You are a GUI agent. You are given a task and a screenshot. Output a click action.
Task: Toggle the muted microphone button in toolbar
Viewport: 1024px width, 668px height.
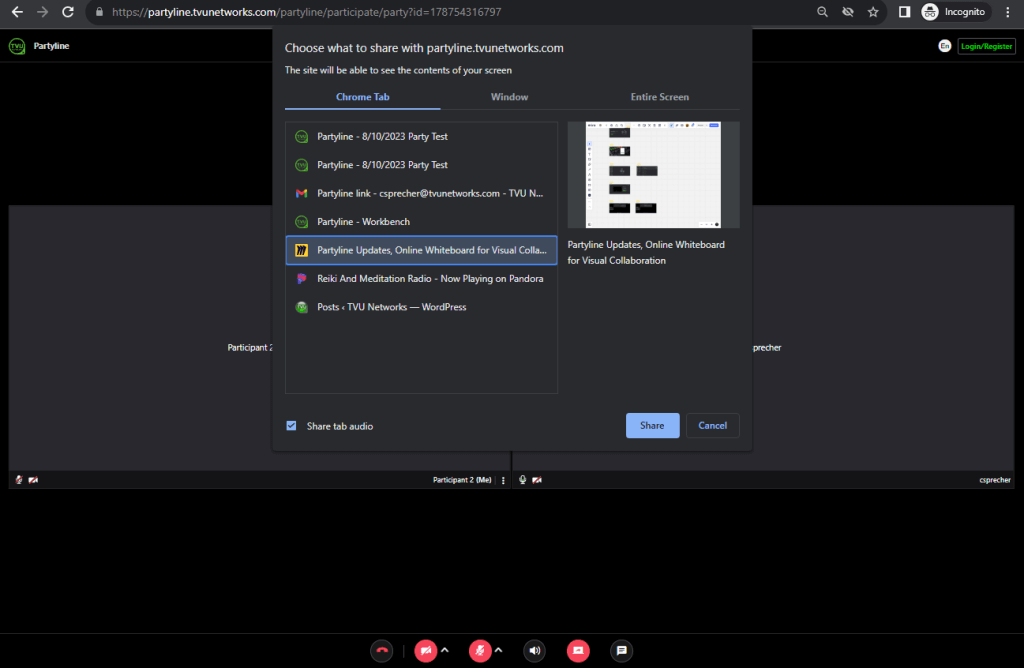[x=480, y=650]
